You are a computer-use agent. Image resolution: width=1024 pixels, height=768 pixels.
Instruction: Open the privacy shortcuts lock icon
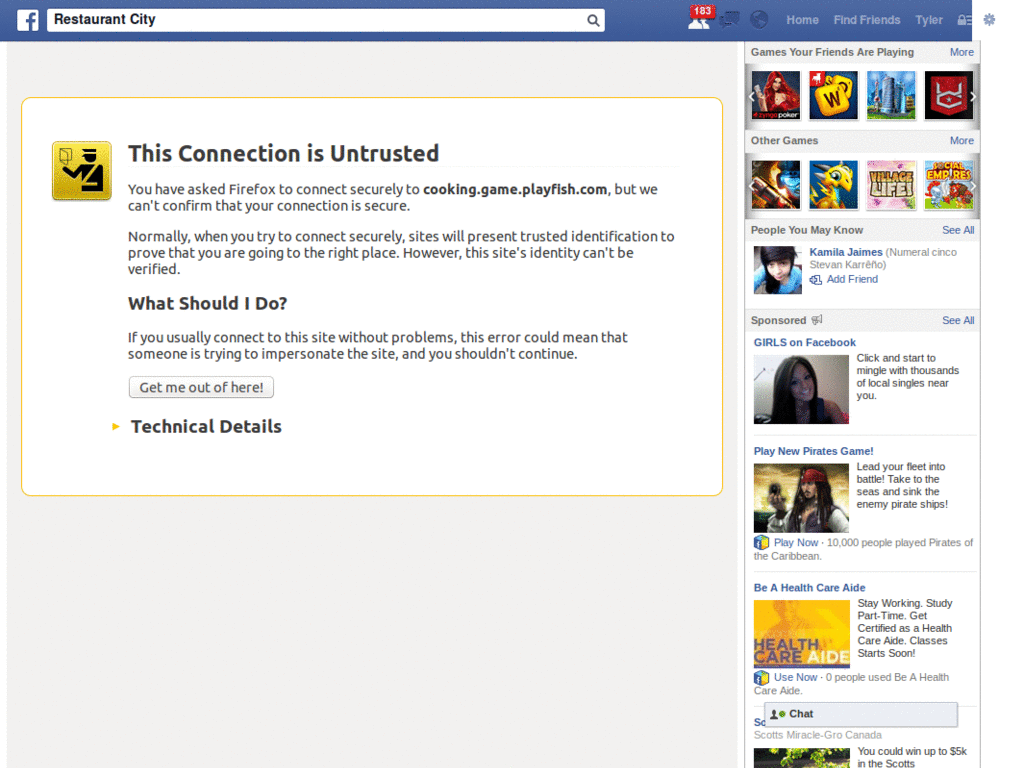click(965, 20)
